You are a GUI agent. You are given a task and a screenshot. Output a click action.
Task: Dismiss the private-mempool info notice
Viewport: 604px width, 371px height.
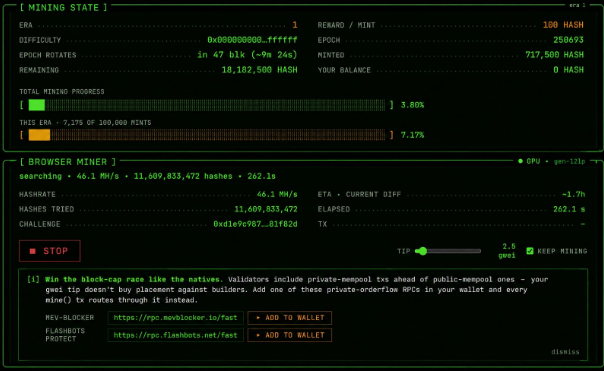coord(565,352)
